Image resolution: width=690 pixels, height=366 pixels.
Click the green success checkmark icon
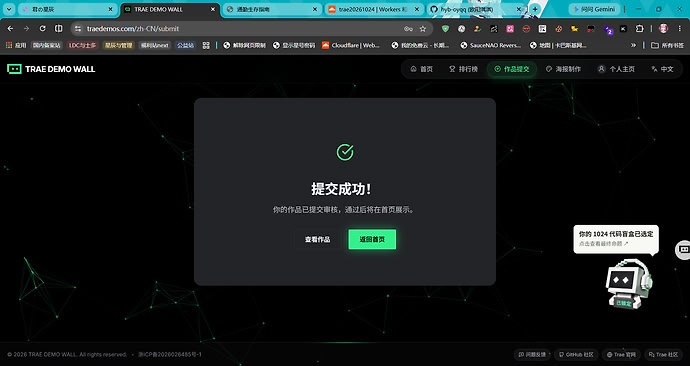(x=345, y=152)
